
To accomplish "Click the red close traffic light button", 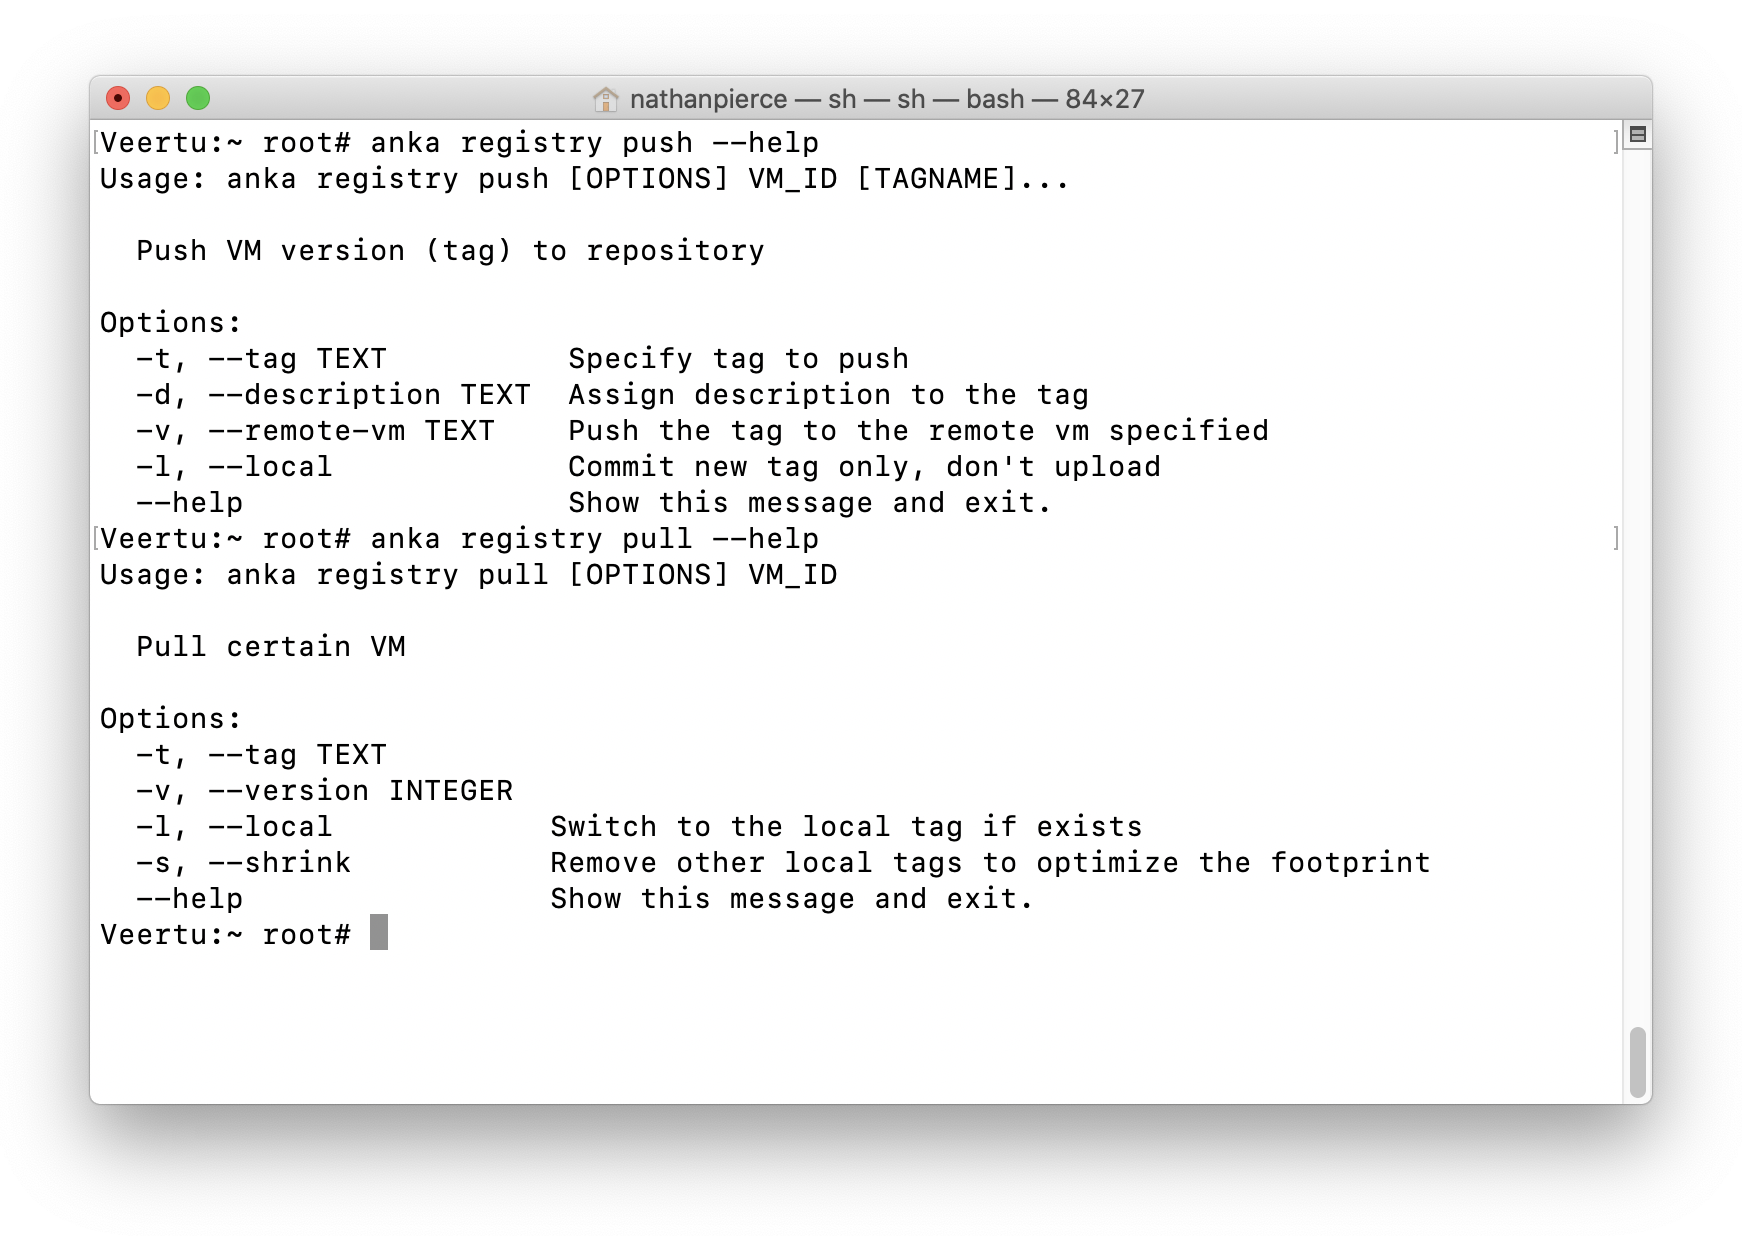I will pos(119,99).
